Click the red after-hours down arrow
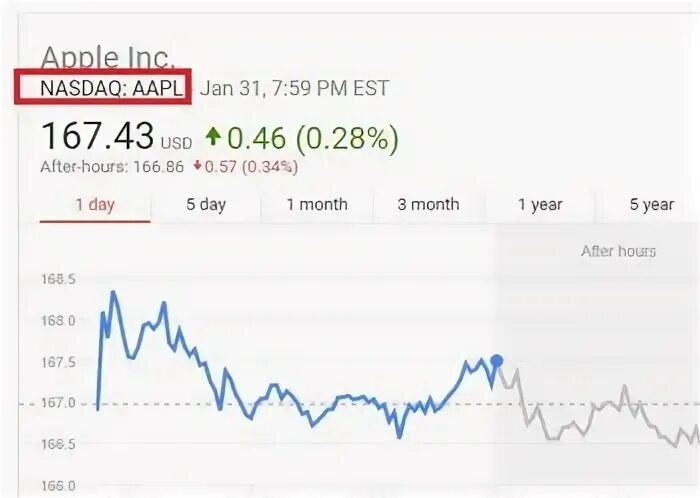The height and width of the screenshot is (498, 700). (197, 166)
